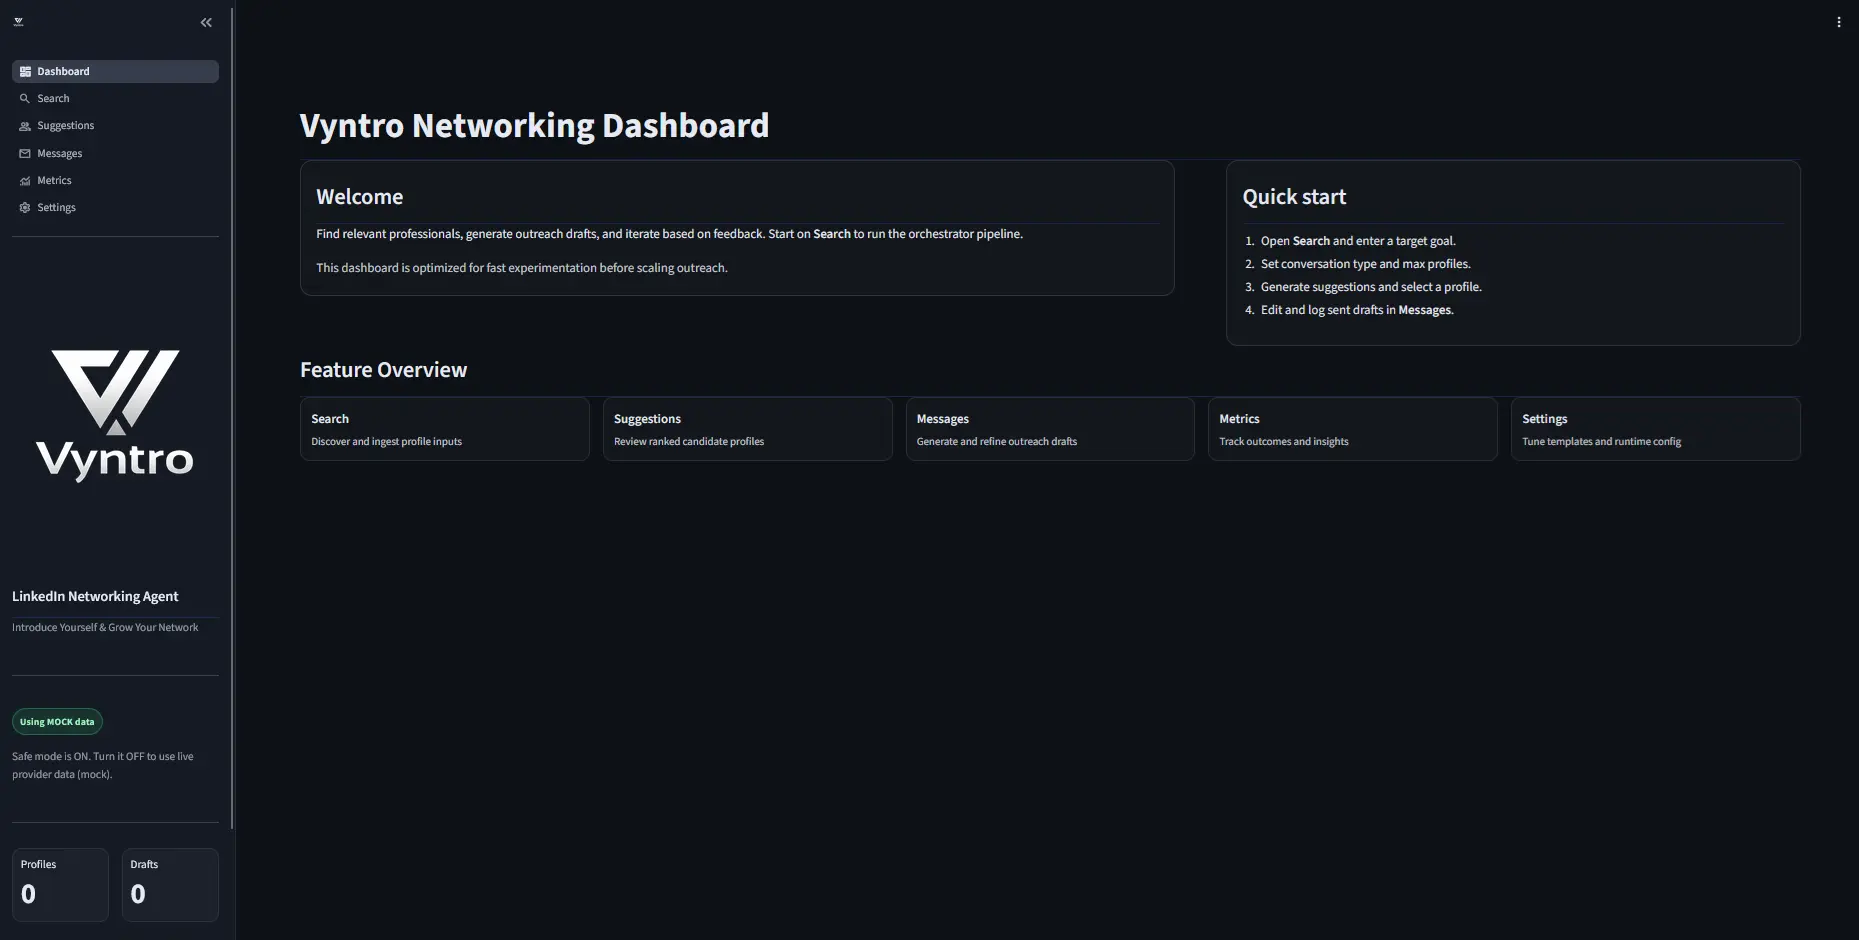Open Metrics using the chart icon
This screenshot has height=940, width=1859.
coord(25,181)
